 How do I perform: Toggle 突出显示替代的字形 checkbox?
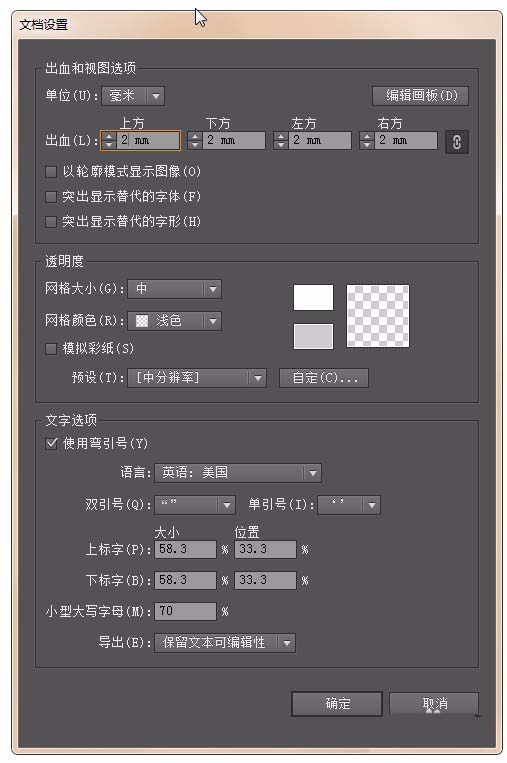coord(51,222)
